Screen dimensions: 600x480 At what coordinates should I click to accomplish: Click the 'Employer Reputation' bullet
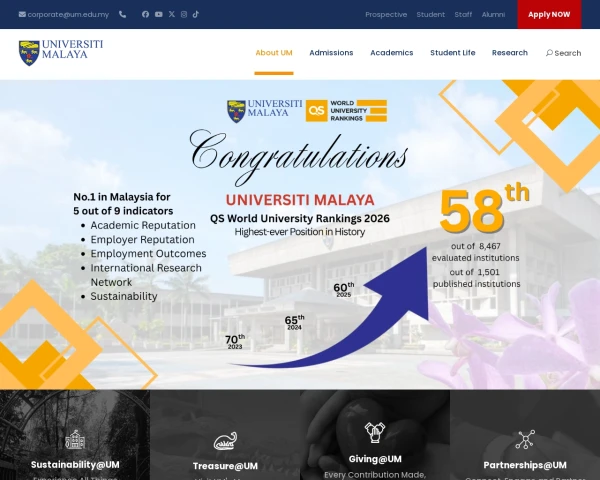142,240
